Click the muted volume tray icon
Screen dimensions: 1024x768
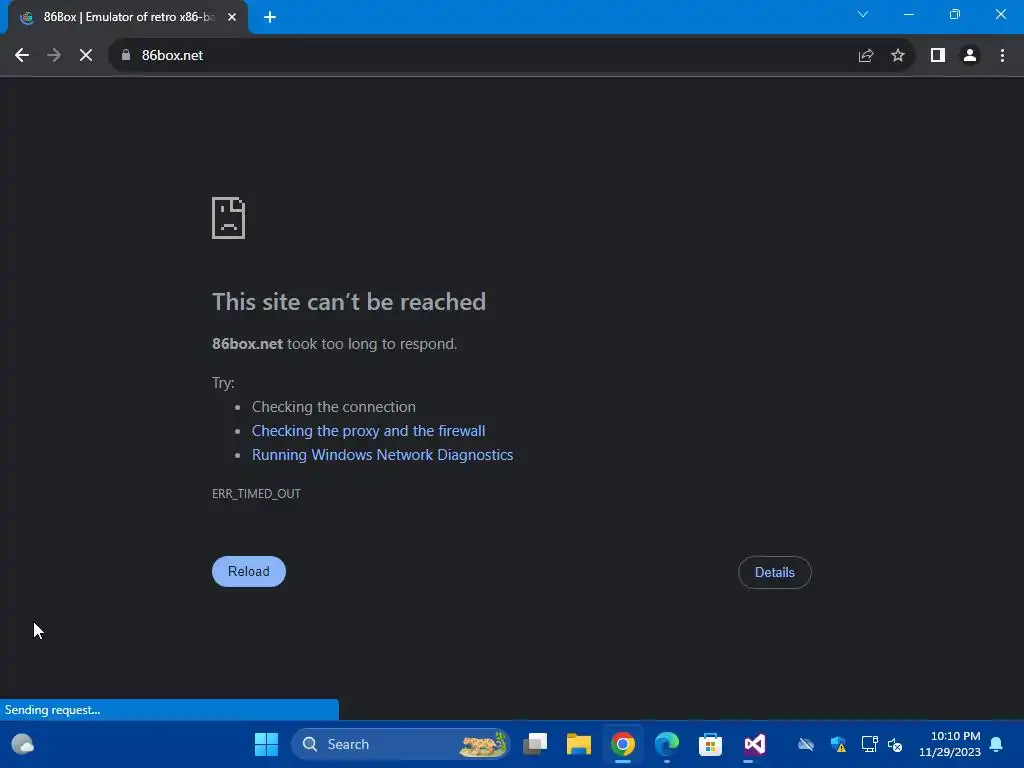[895, 744]
